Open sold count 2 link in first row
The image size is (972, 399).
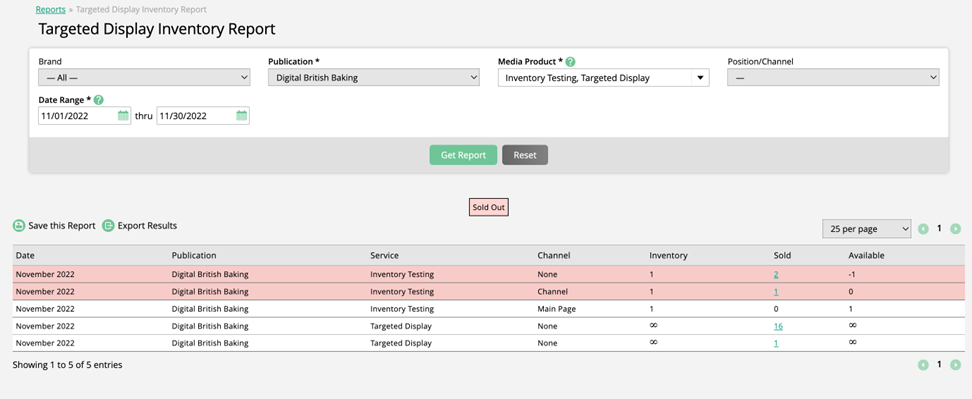point(776,274)
